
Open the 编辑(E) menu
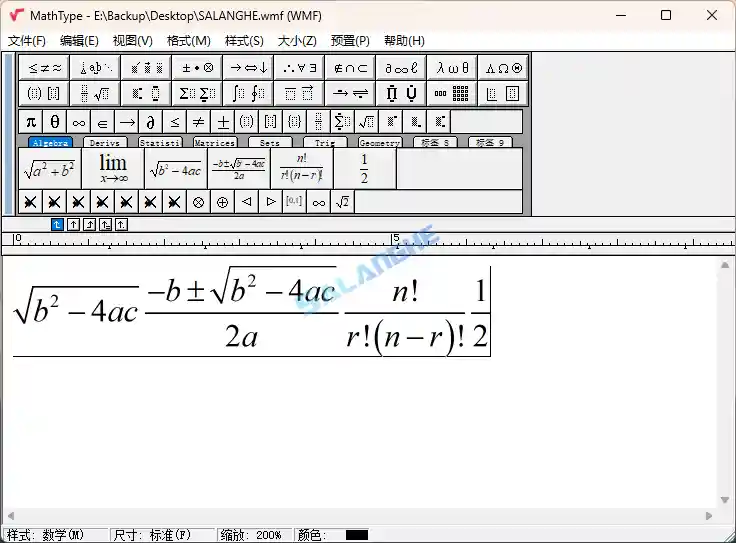[79, 41]
